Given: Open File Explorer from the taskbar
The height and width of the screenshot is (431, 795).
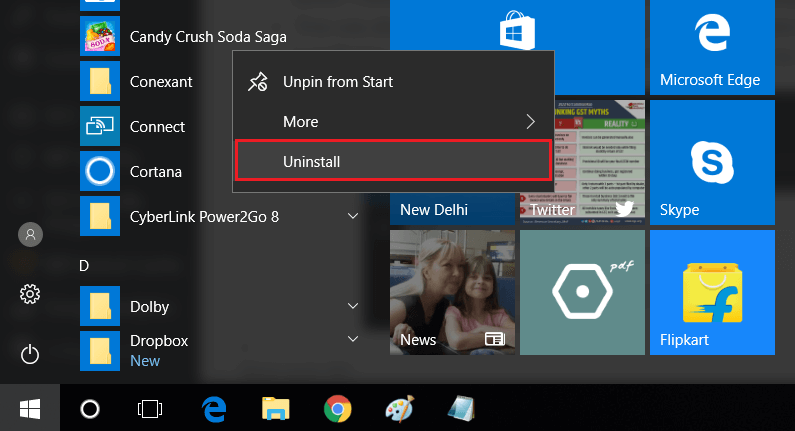Looking at the screenshot, I should pos(276,409).
